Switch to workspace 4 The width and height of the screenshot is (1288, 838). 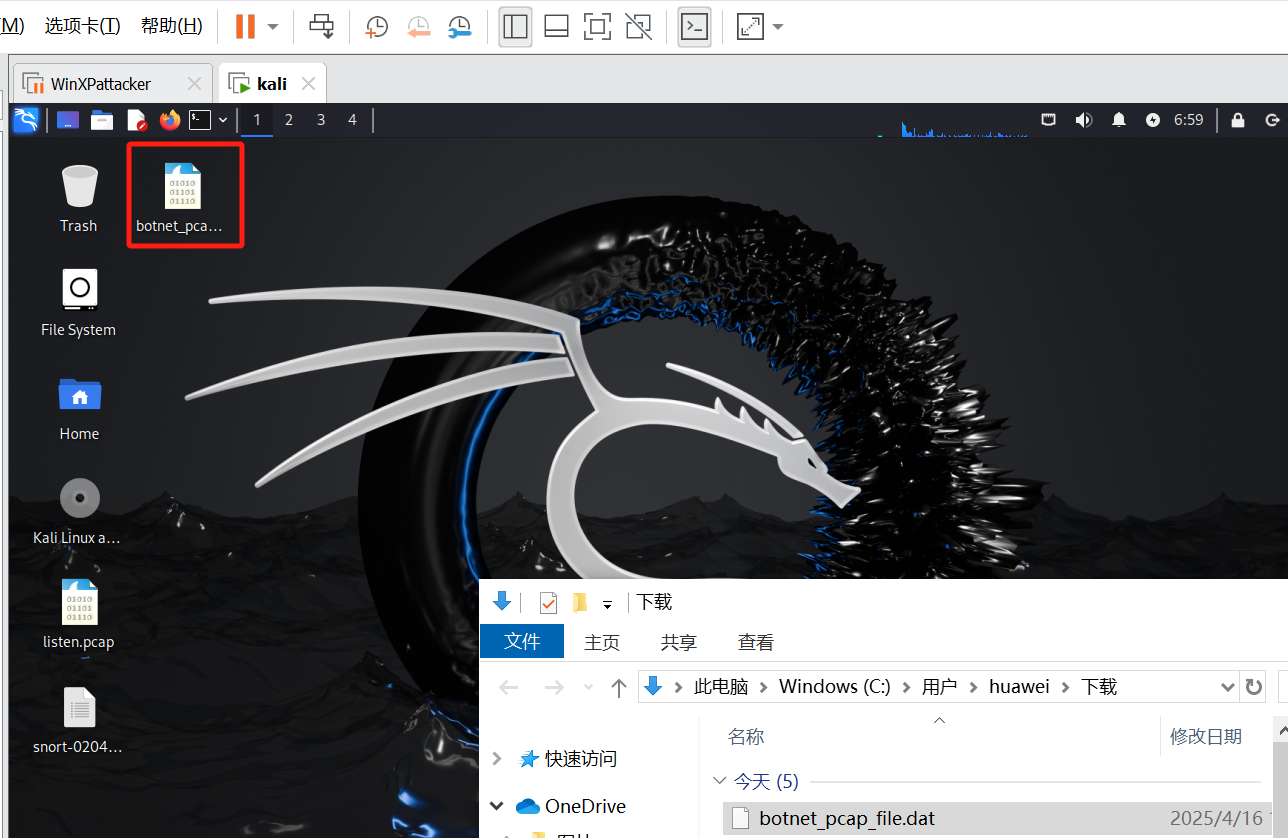[352, 120]
